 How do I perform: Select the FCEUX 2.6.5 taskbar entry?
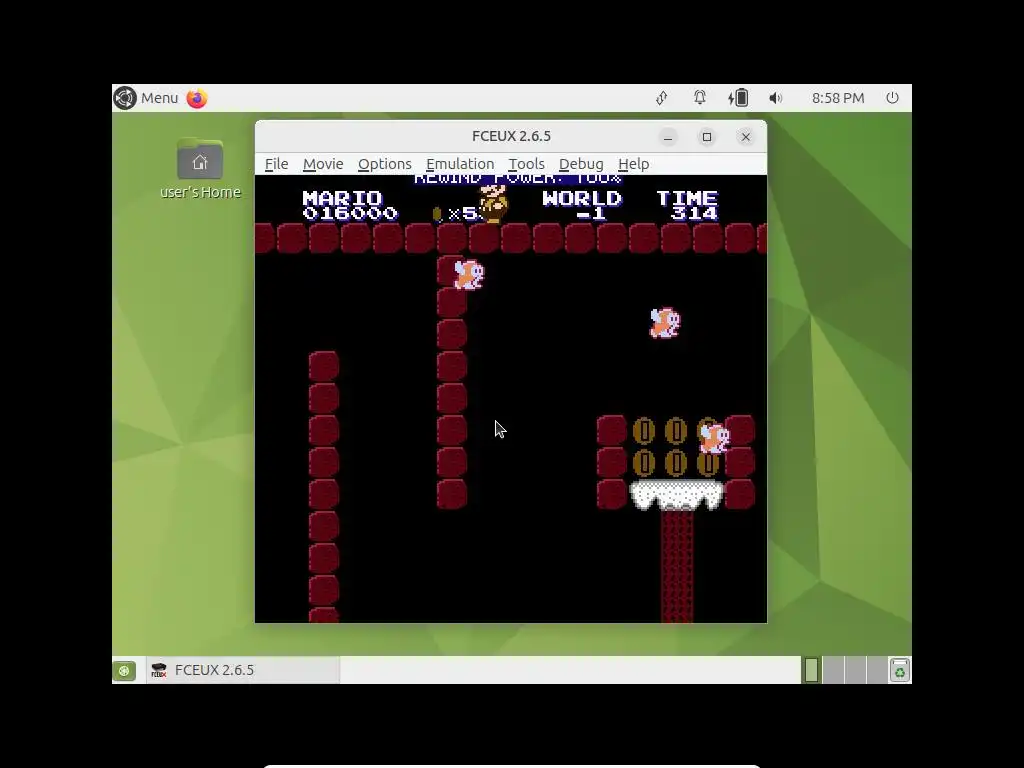(243, 670)
